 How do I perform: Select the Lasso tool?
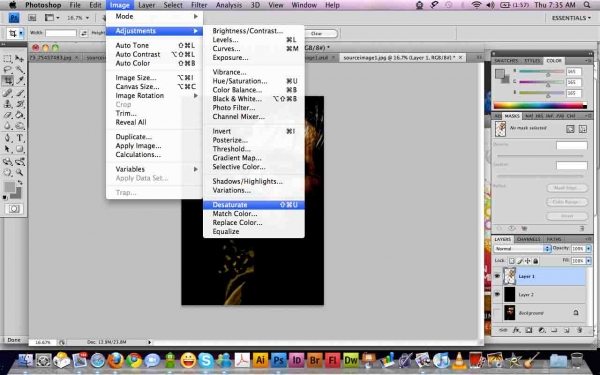coord(7,70)
